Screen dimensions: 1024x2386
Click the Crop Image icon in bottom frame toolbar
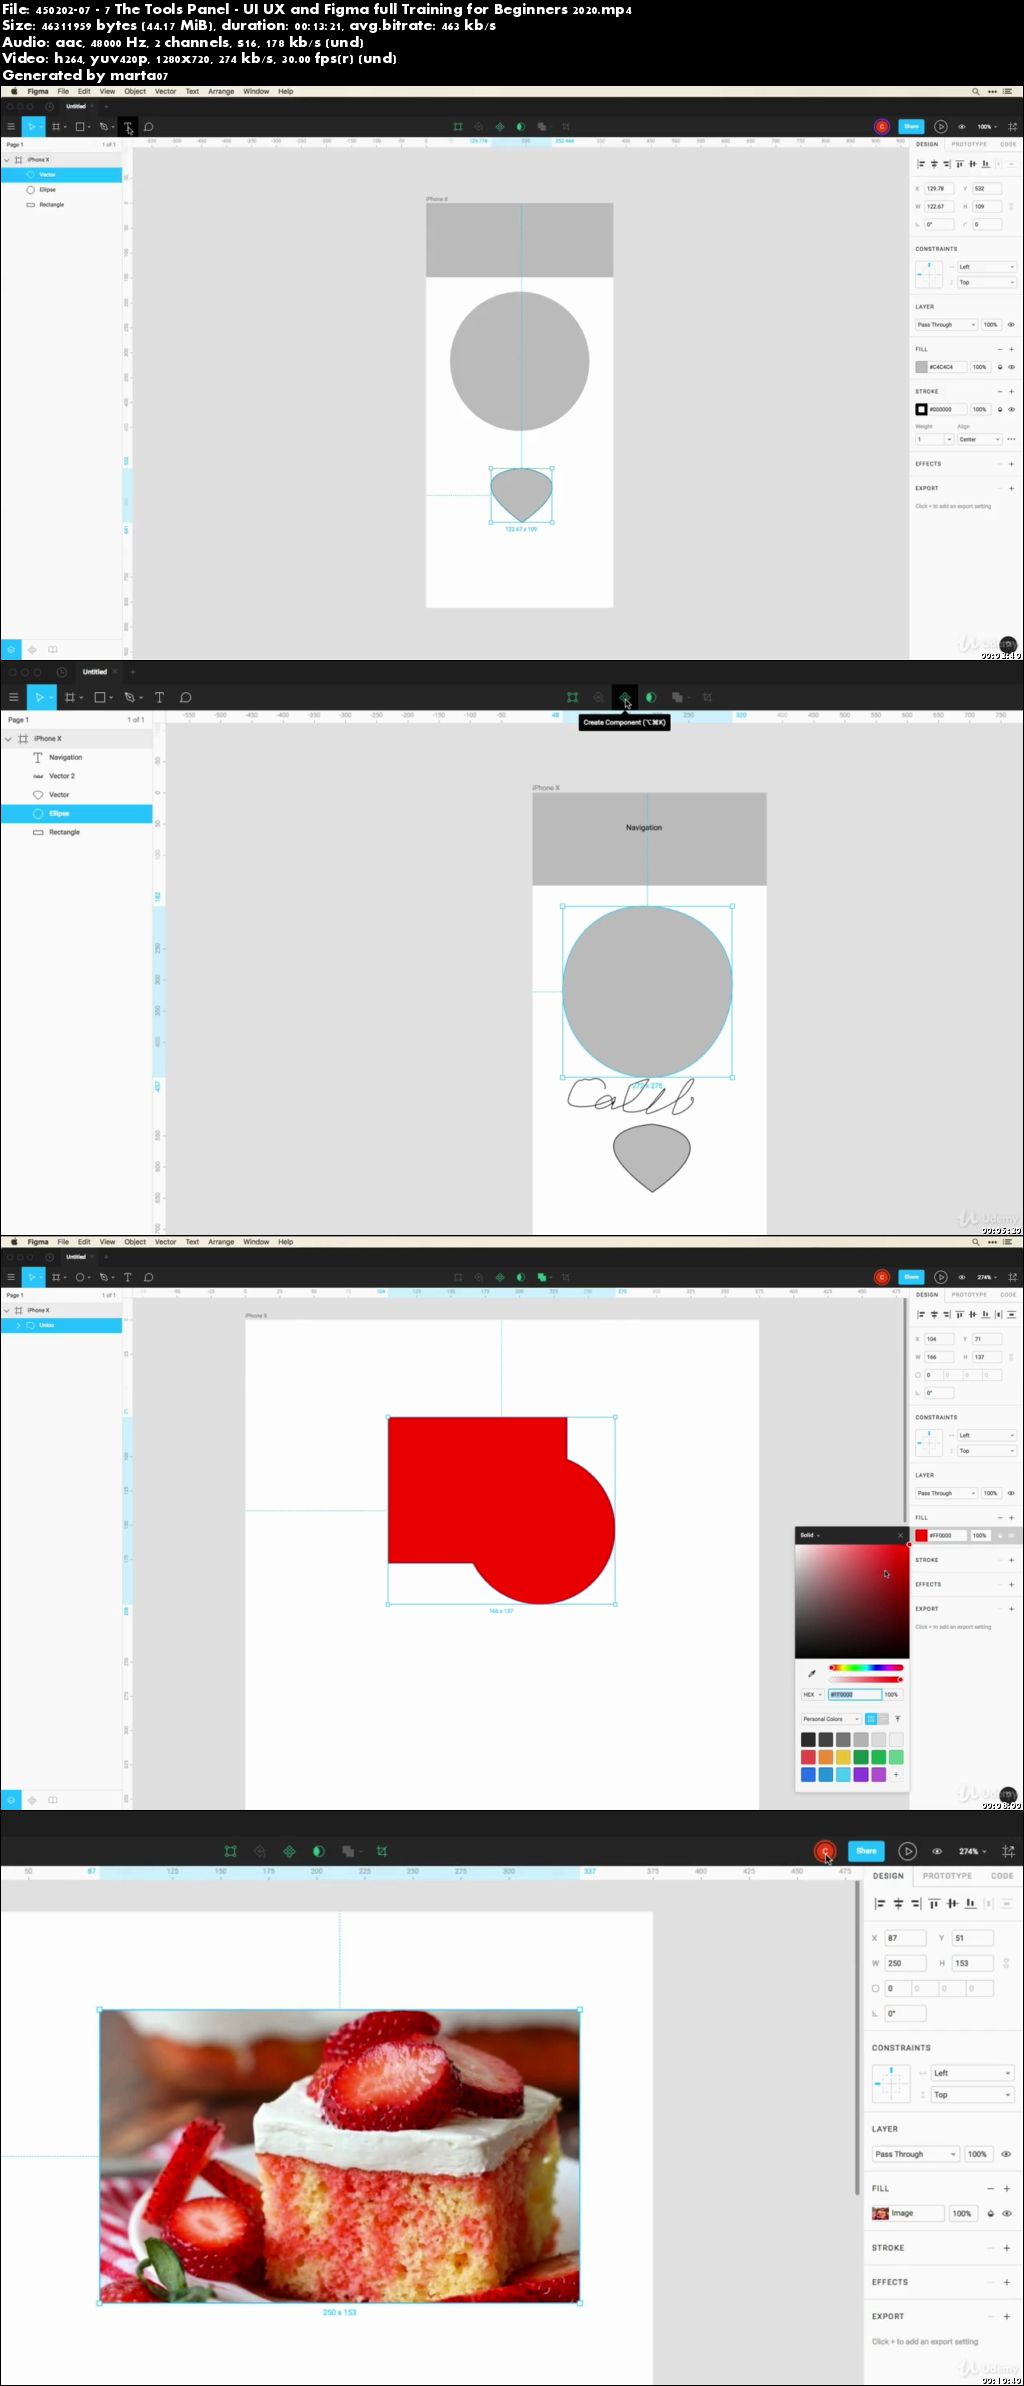tap(381, 1851)
